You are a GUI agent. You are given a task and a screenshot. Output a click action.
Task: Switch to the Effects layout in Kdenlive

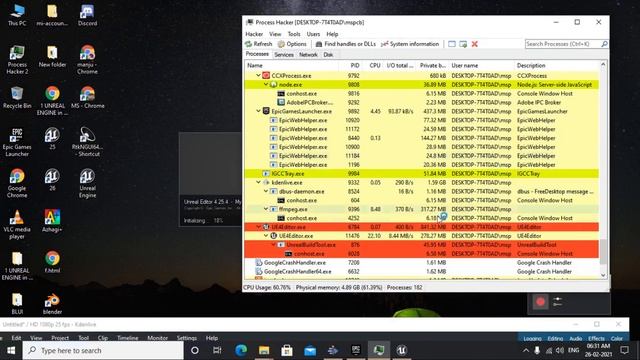[x=596, y=338]
